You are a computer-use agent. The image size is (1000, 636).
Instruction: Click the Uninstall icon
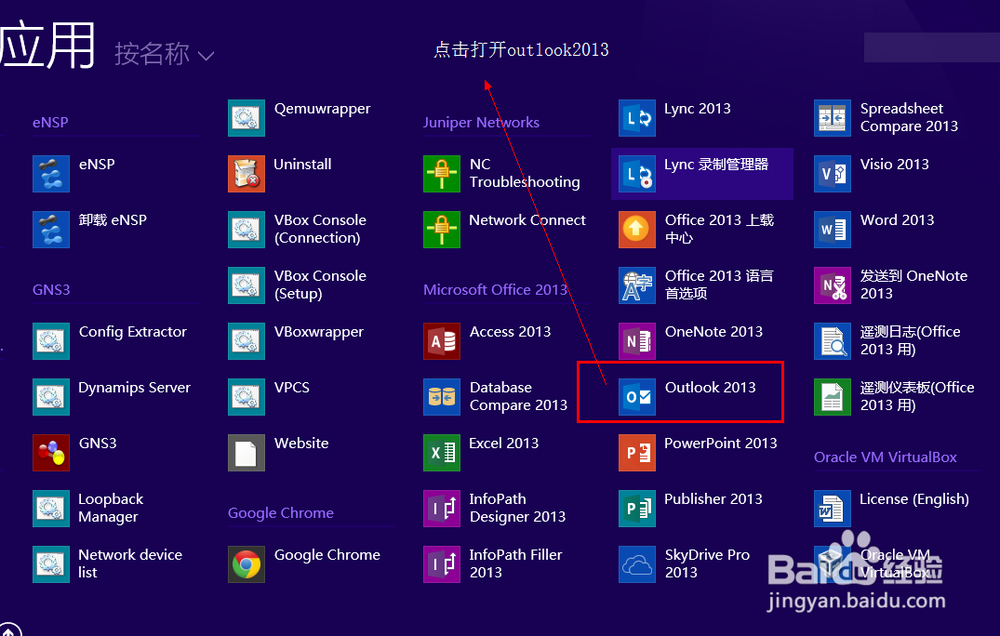click(246, 174)
